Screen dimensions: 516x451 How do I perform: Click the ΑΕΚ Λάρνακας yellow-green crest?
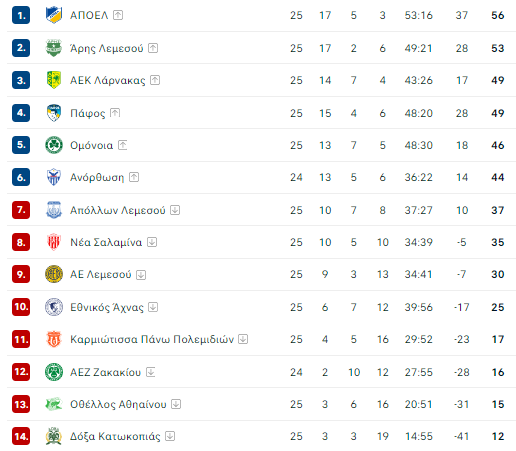[x=54, y=80]
